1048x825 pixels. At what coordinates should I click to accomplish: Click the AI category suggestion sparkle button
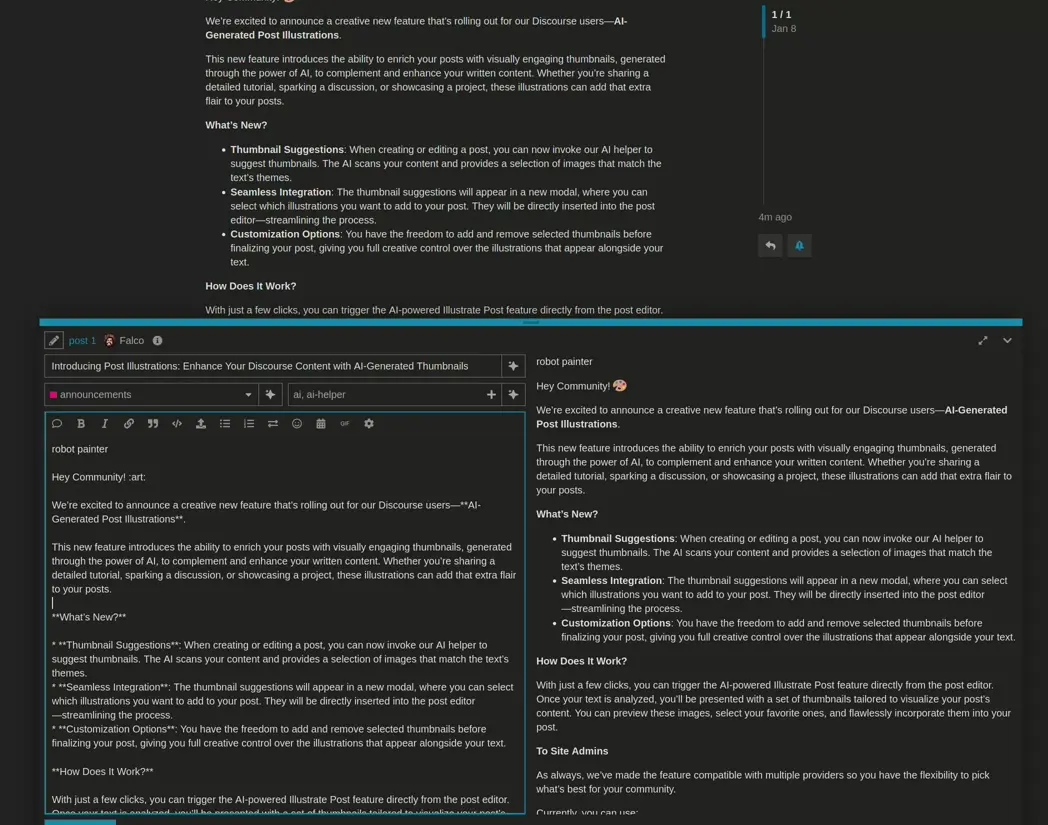(270, 394)
